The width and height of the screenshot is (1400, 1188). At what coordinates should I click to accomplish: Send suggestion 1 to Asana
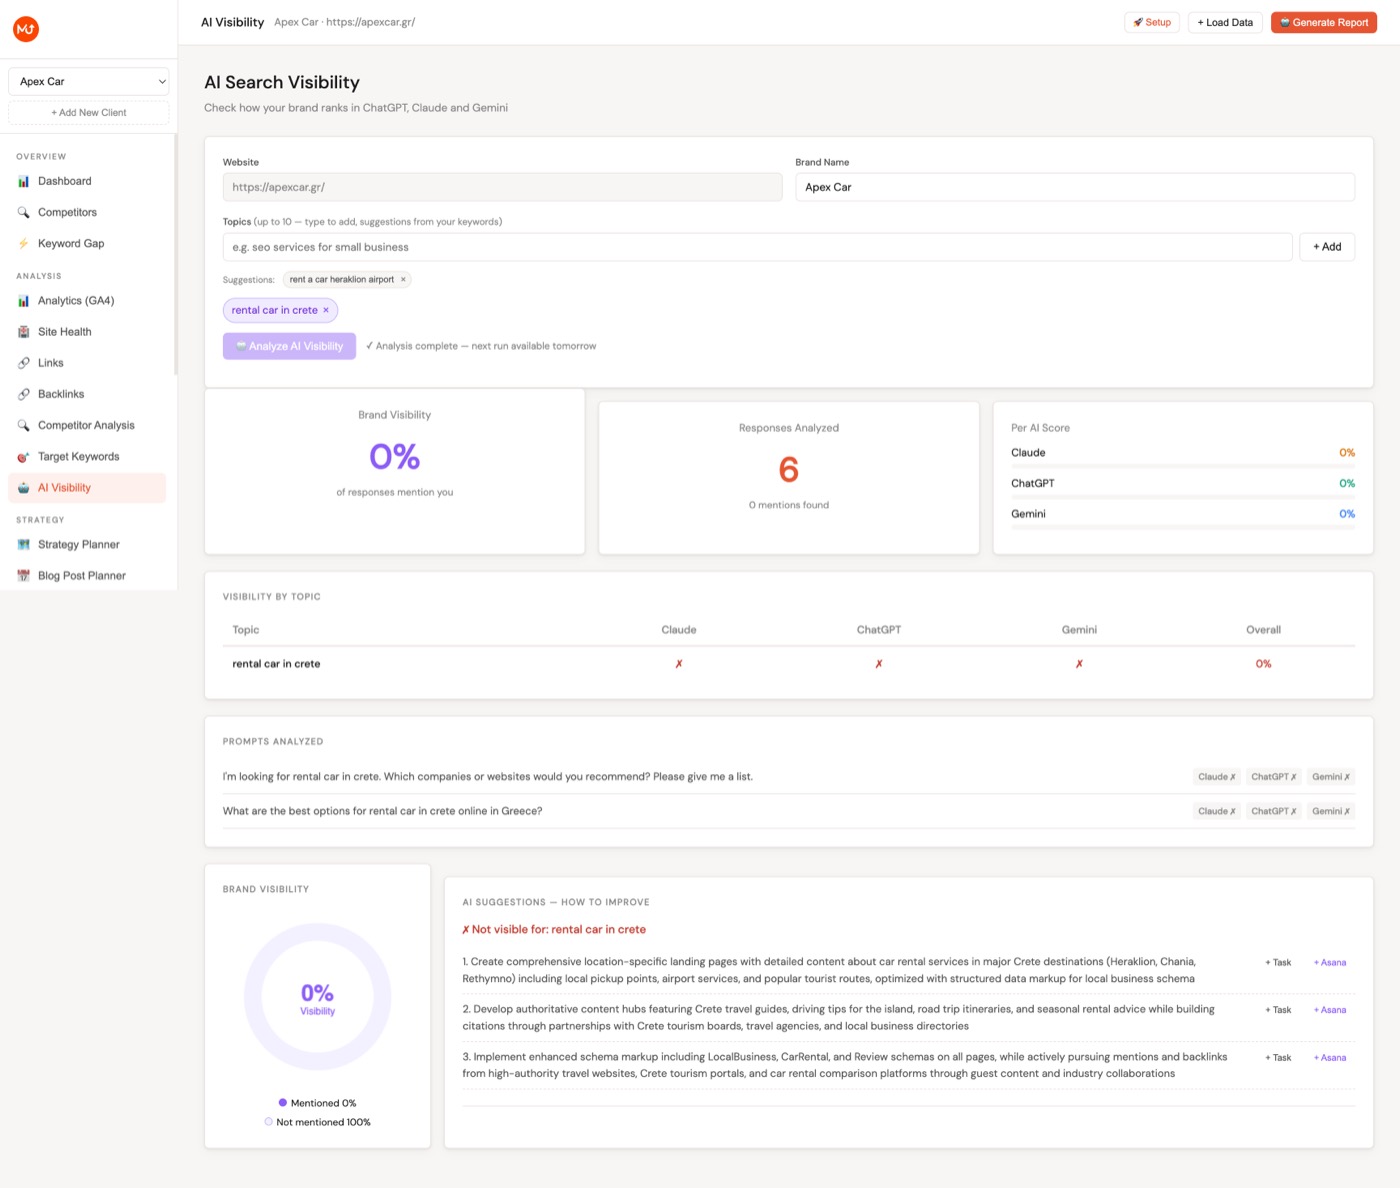coord(1330,962)
